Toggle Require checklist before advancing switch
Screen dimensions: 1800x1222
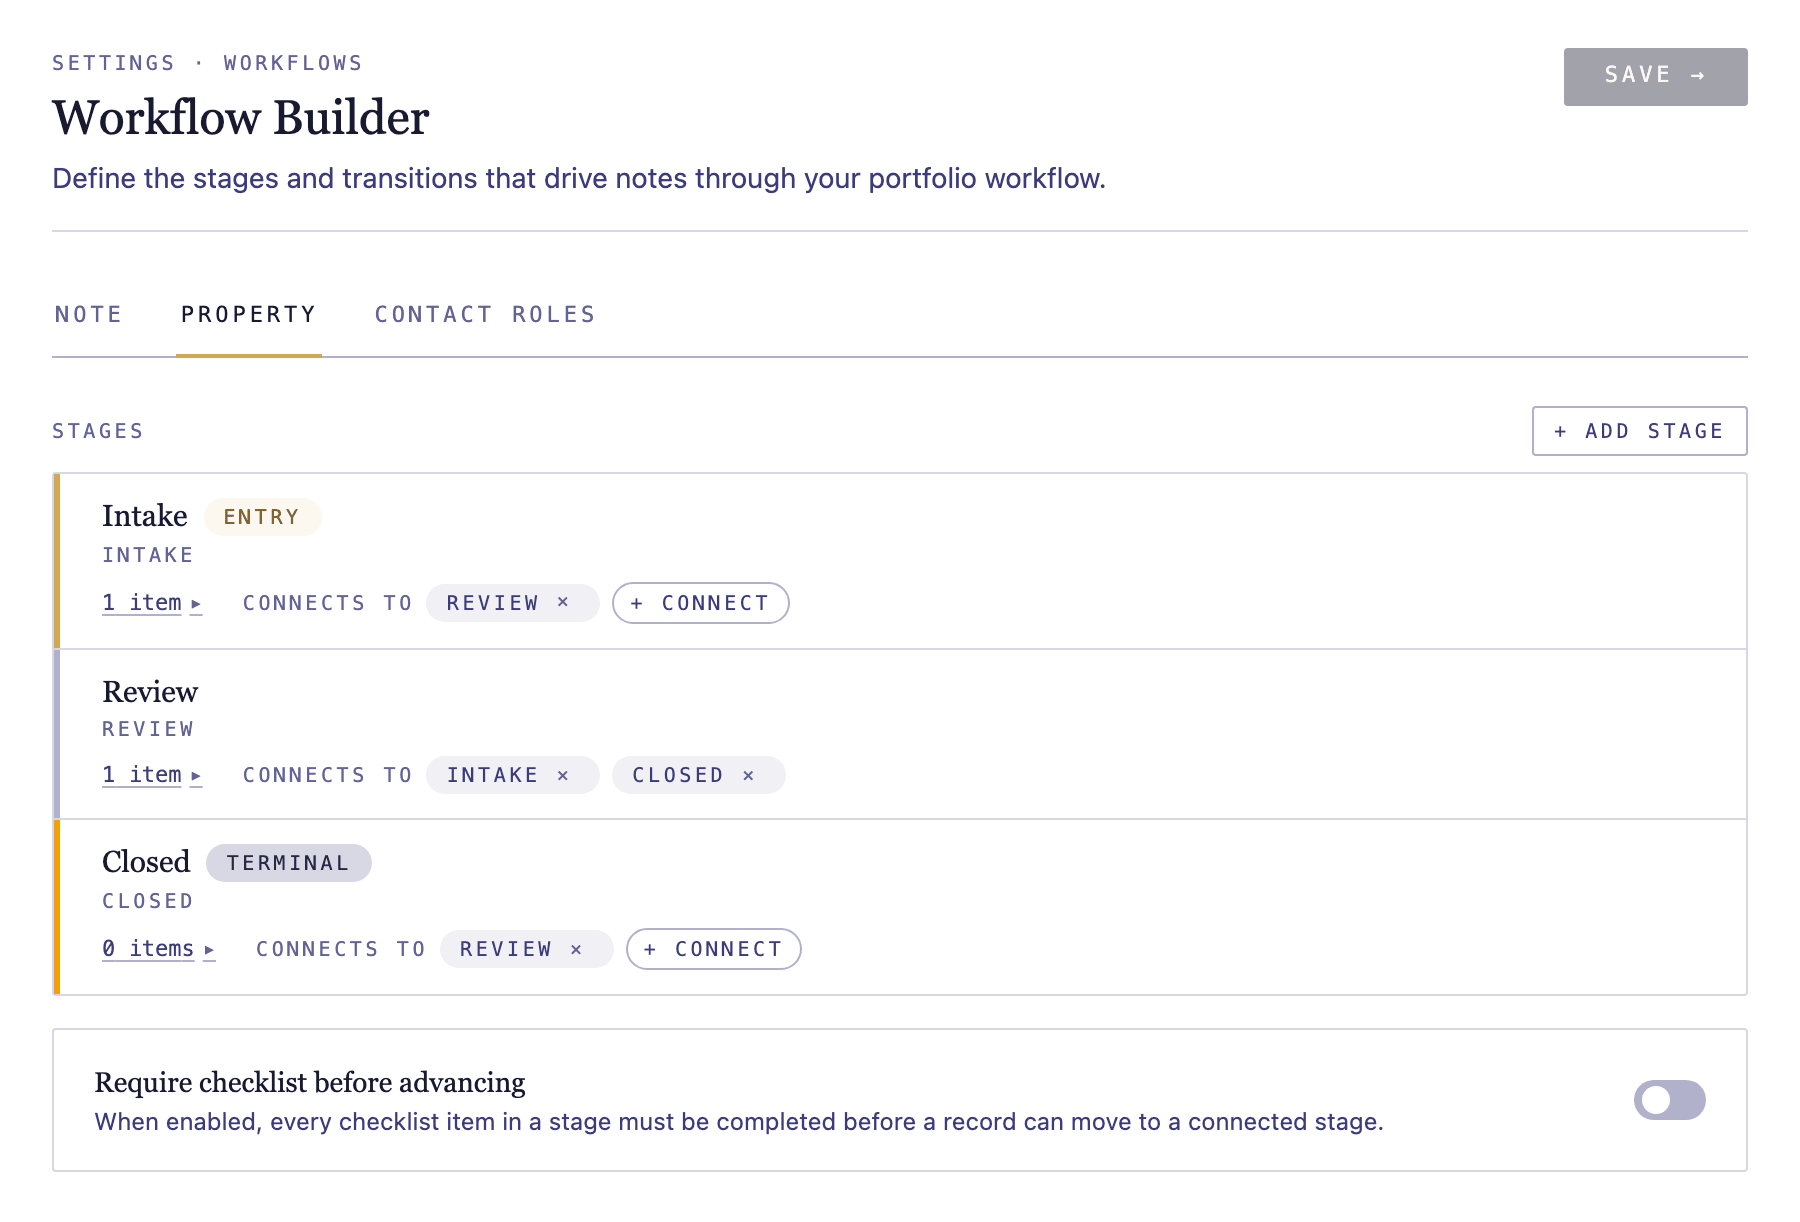click(1669, 1100)
